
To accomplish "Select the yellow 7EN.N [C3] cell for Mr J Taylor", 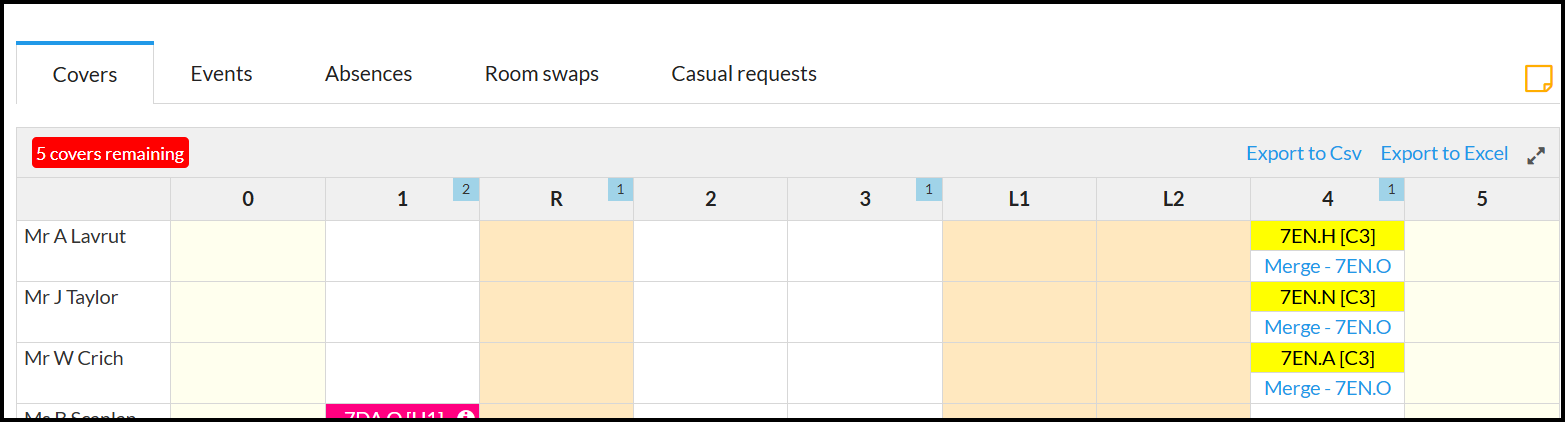I will 1327,297.
